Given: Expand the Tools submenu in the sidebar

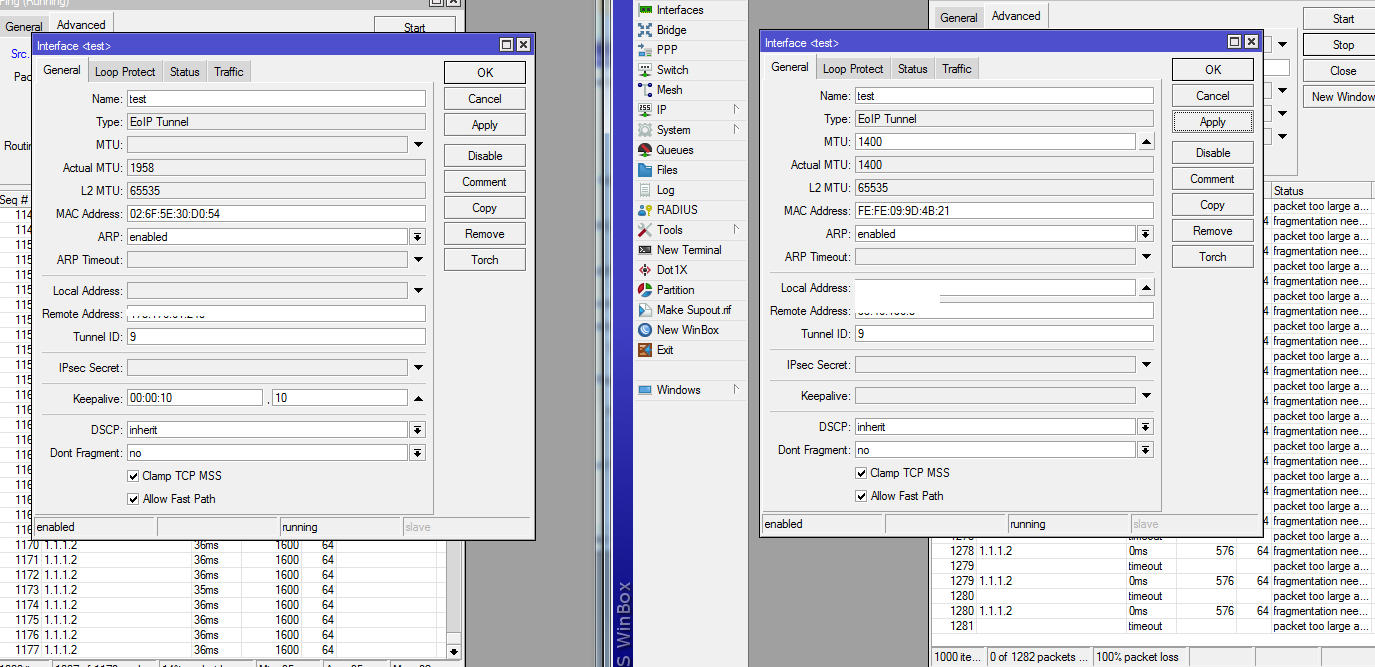Looking at the screenshot, I should (690, 230).
